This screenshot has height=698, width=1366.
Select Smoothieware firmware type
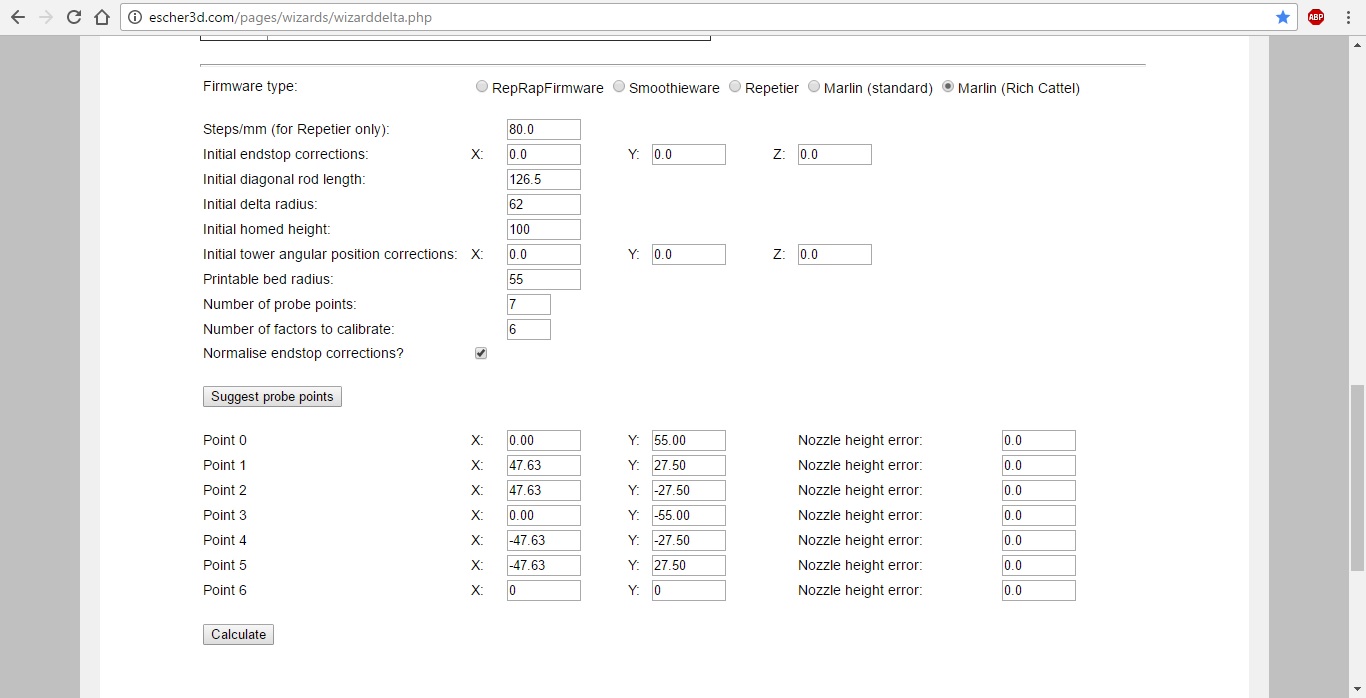(619, 87)
